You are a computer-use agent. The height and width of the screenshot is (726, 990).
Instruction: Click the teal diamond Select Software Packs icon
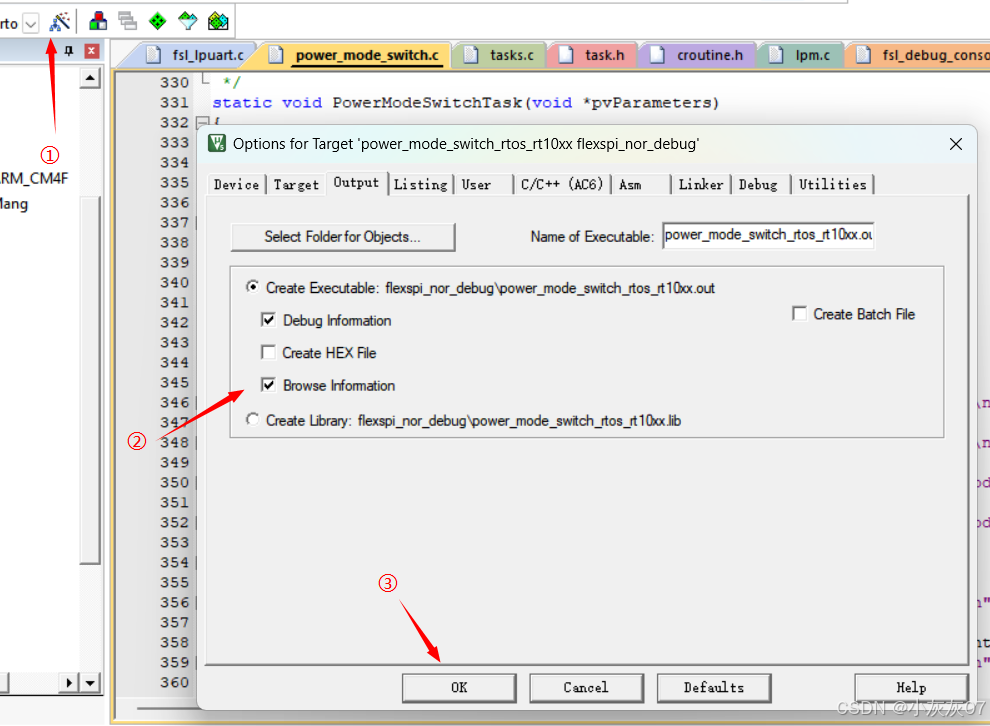pos(188,21)
